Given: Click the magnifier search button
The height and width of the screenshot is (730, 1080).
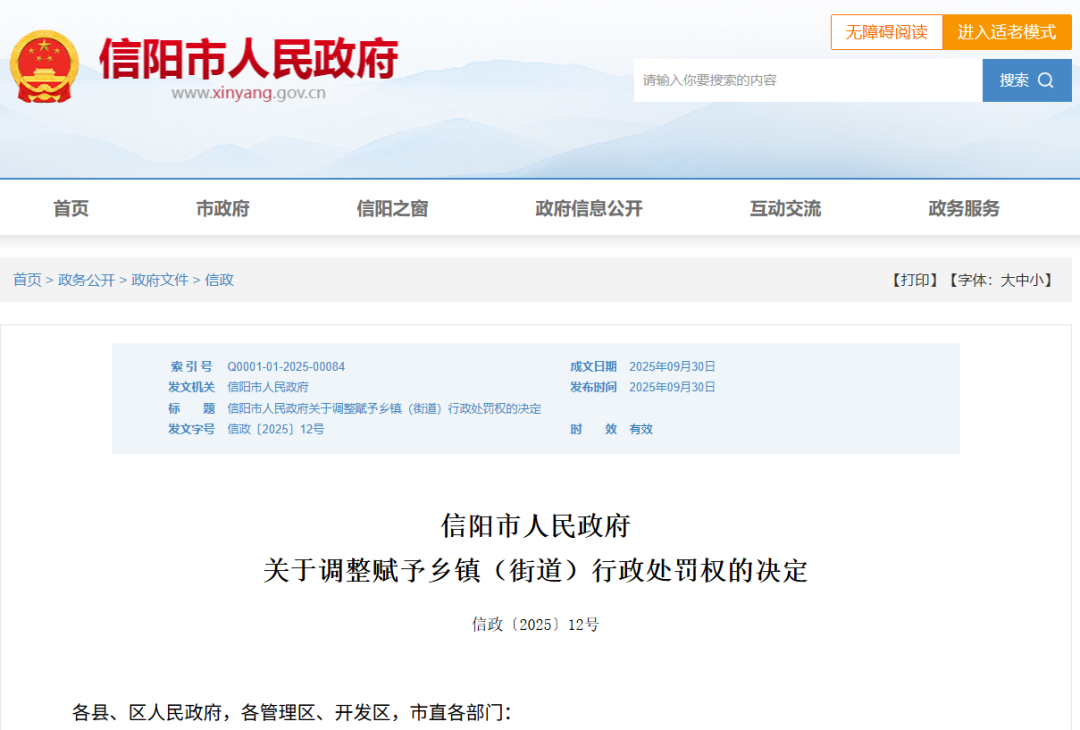Looking at the screenshot, I should 1026,80.
